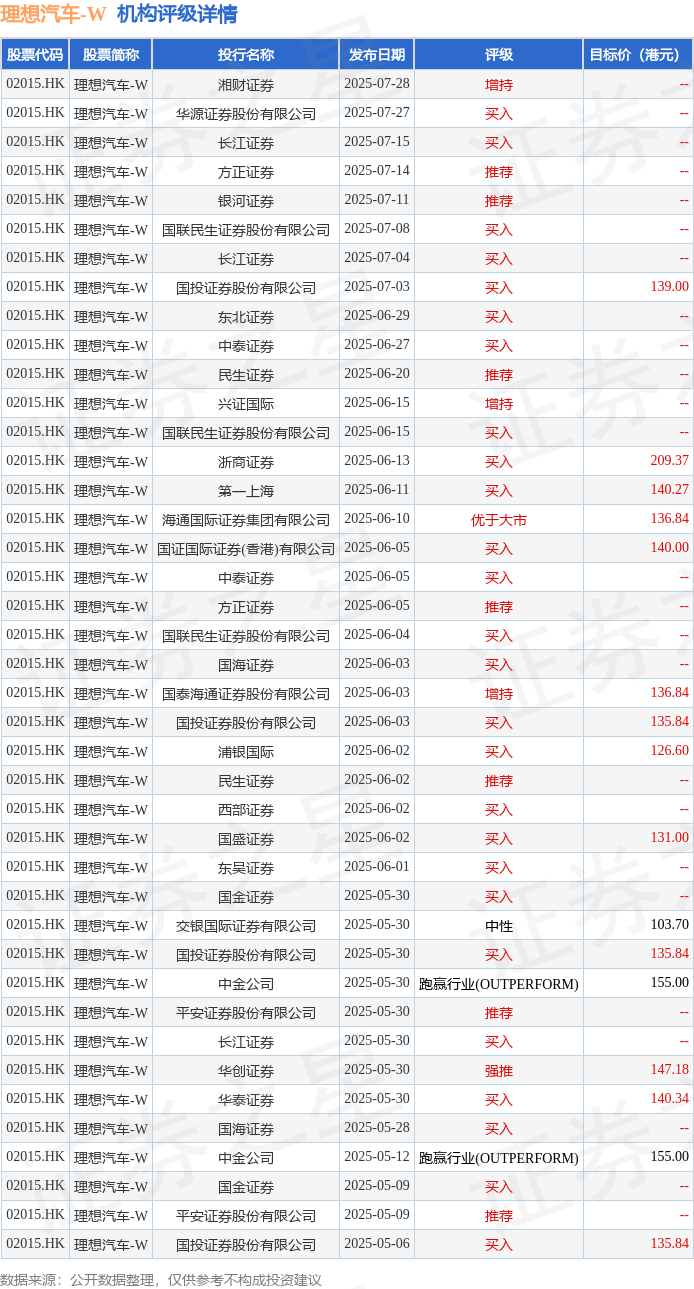Image resolution: width=694 pixels, height=1289 pixels.
Task: Click the target price 131.00
Action: tap(669, 838)
